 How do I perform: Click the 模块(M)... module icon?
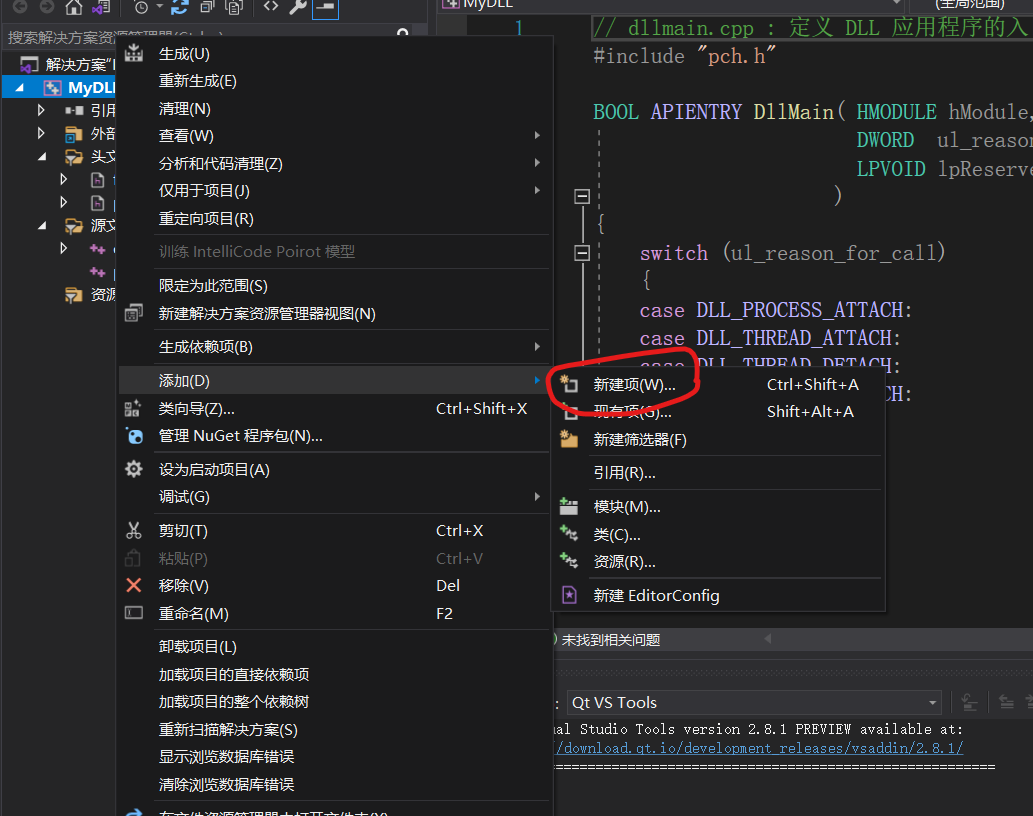[569, 506]
